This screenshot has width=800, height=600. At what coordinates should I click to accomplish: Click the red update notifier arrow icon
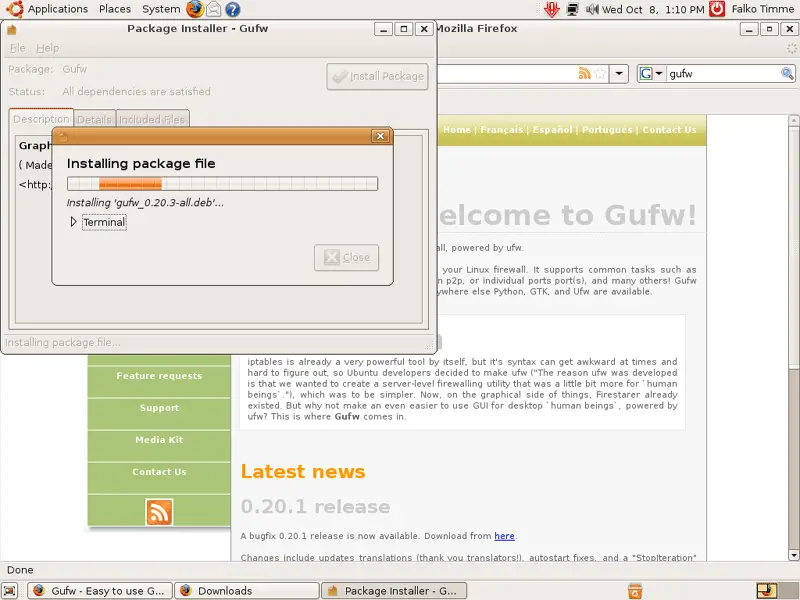552,9
